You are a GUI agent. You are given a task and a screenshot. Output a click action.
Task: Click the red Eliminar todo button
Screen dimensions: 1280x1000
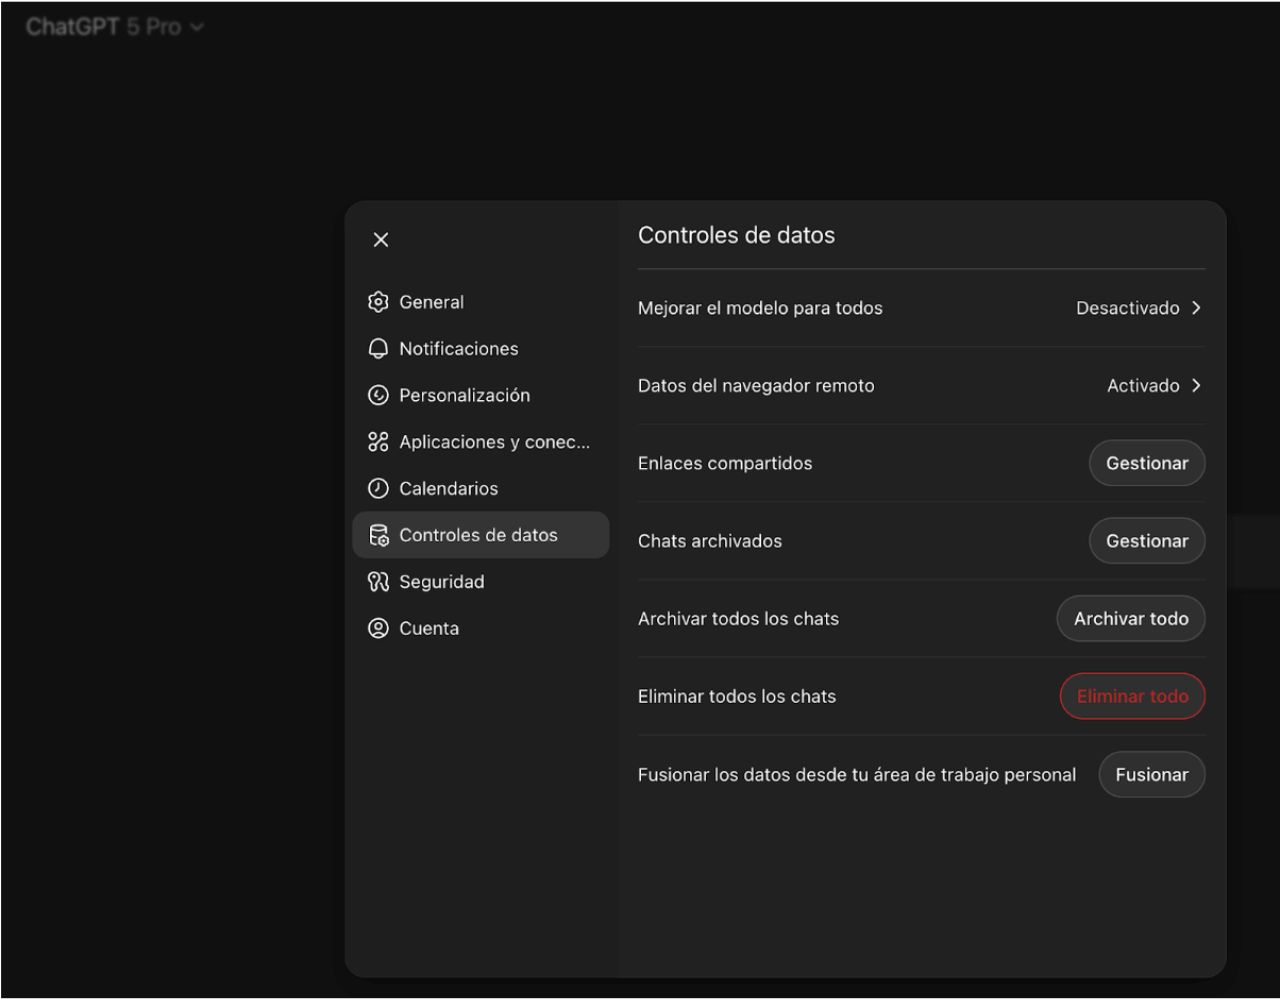point(1132,697)
